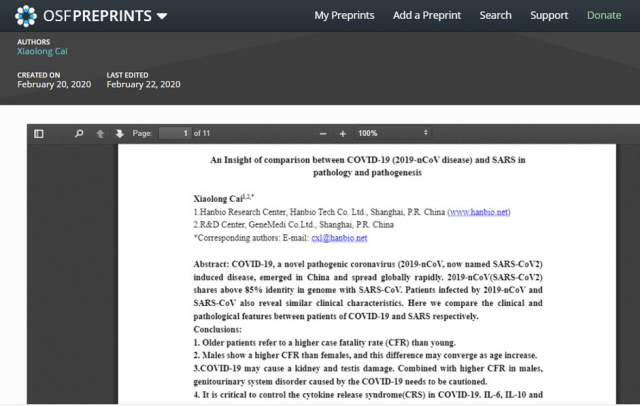Open the OSF Preprints dropdown arrow
The image size is (640, 406).
pyautogui.click(x=162, y=16)
